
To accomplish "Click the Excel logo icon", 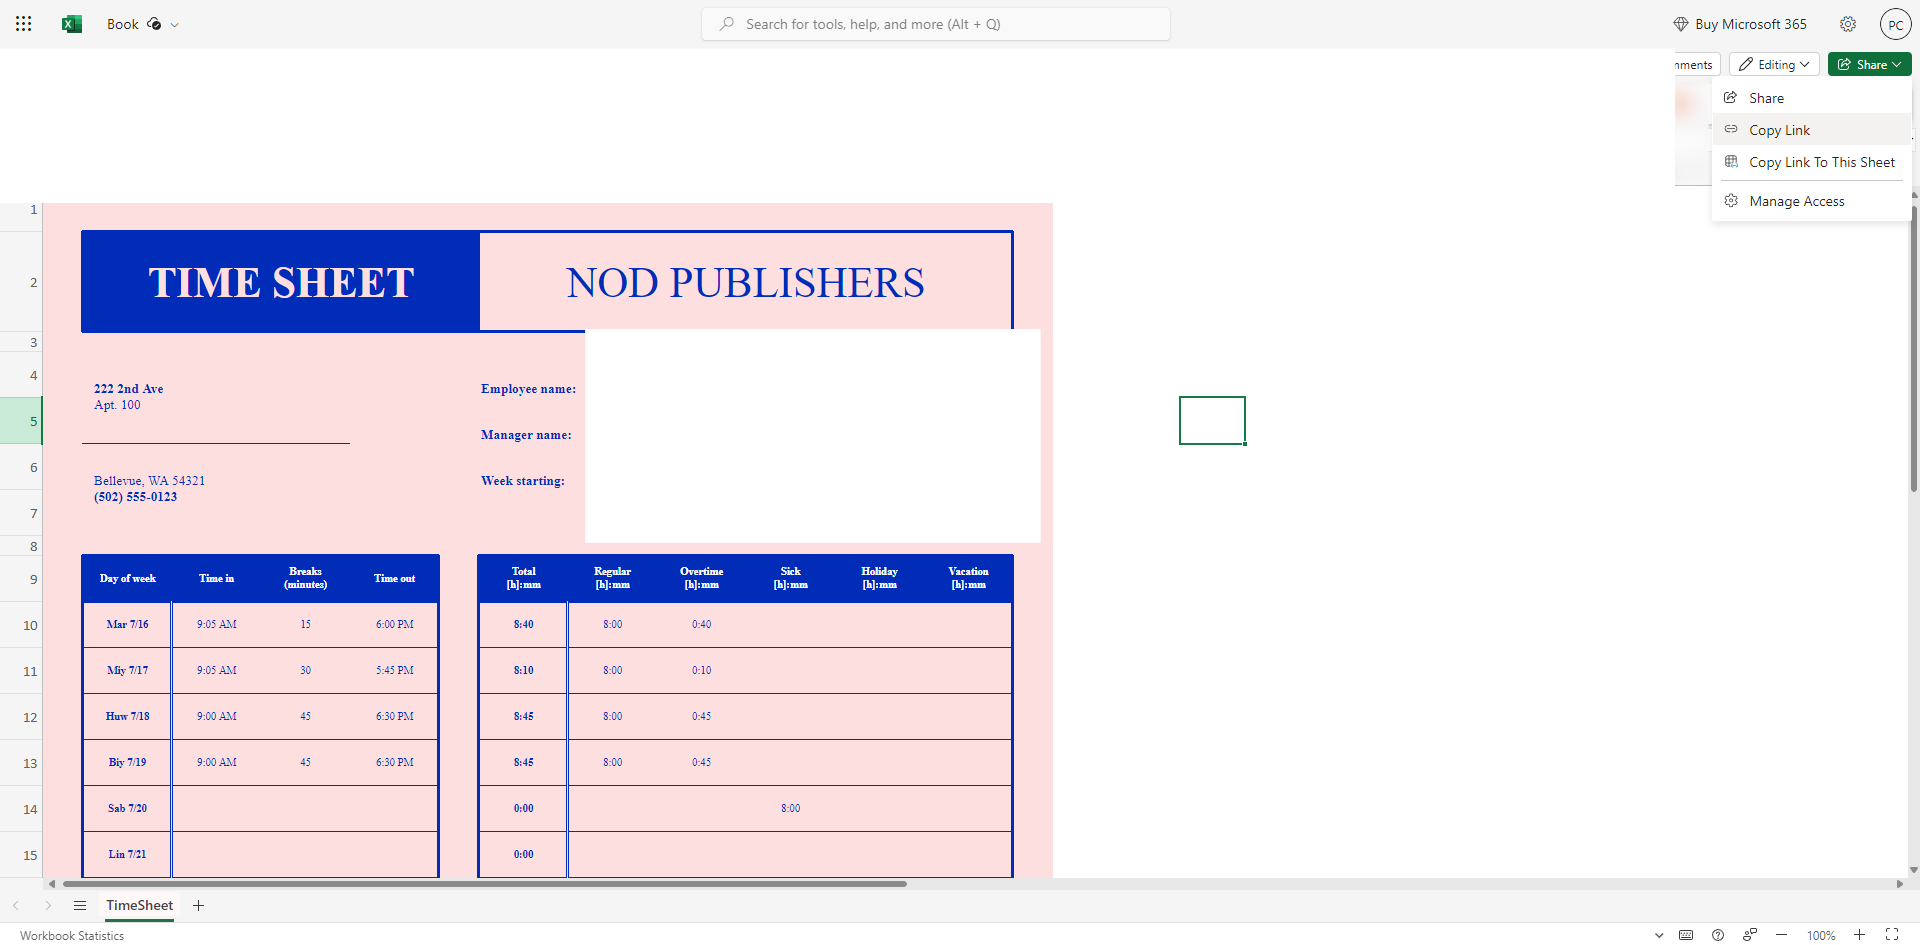I will coord(72,24).
